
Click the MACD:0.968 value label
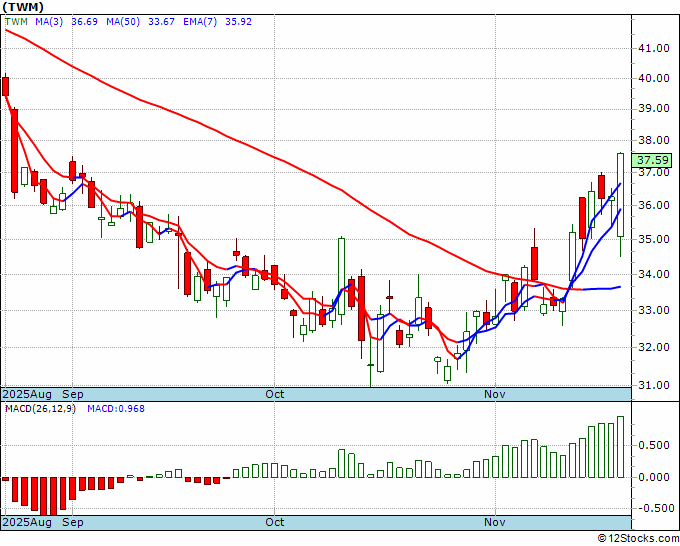[116, 409]
